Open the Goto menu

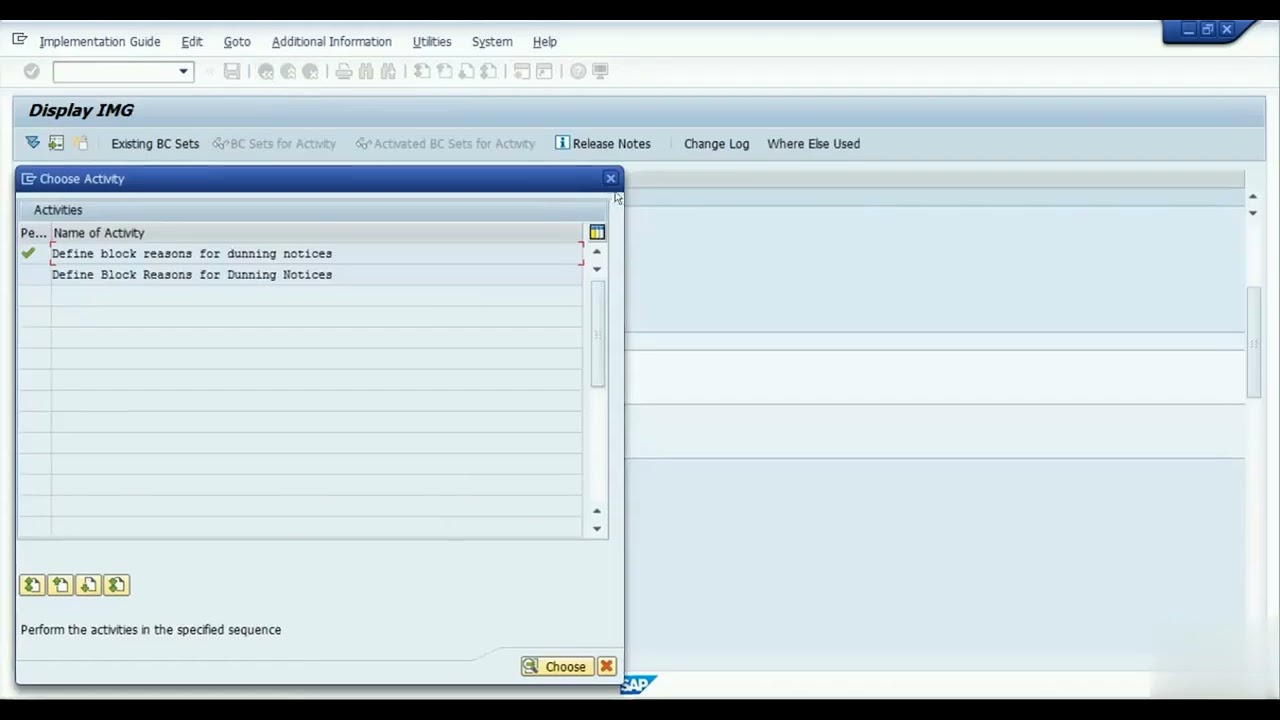pos(237,41)
